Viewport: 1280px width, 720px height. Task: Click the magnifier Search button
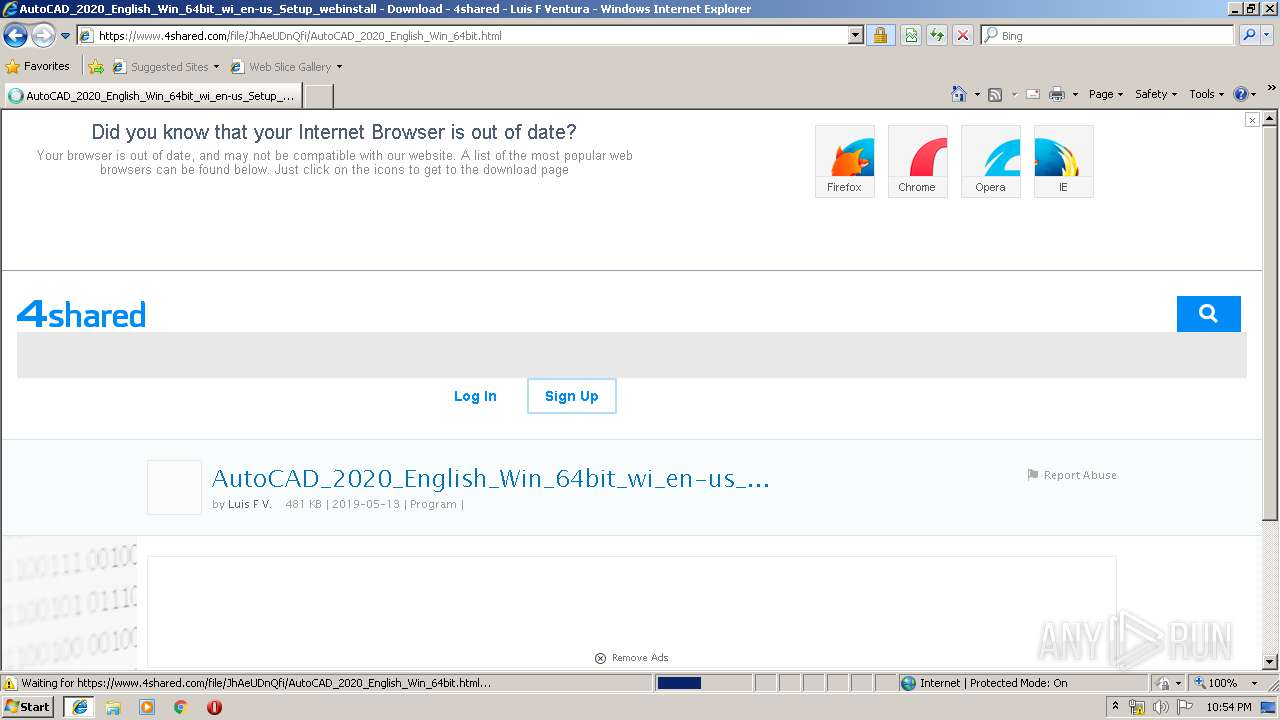coord(1249,36)
